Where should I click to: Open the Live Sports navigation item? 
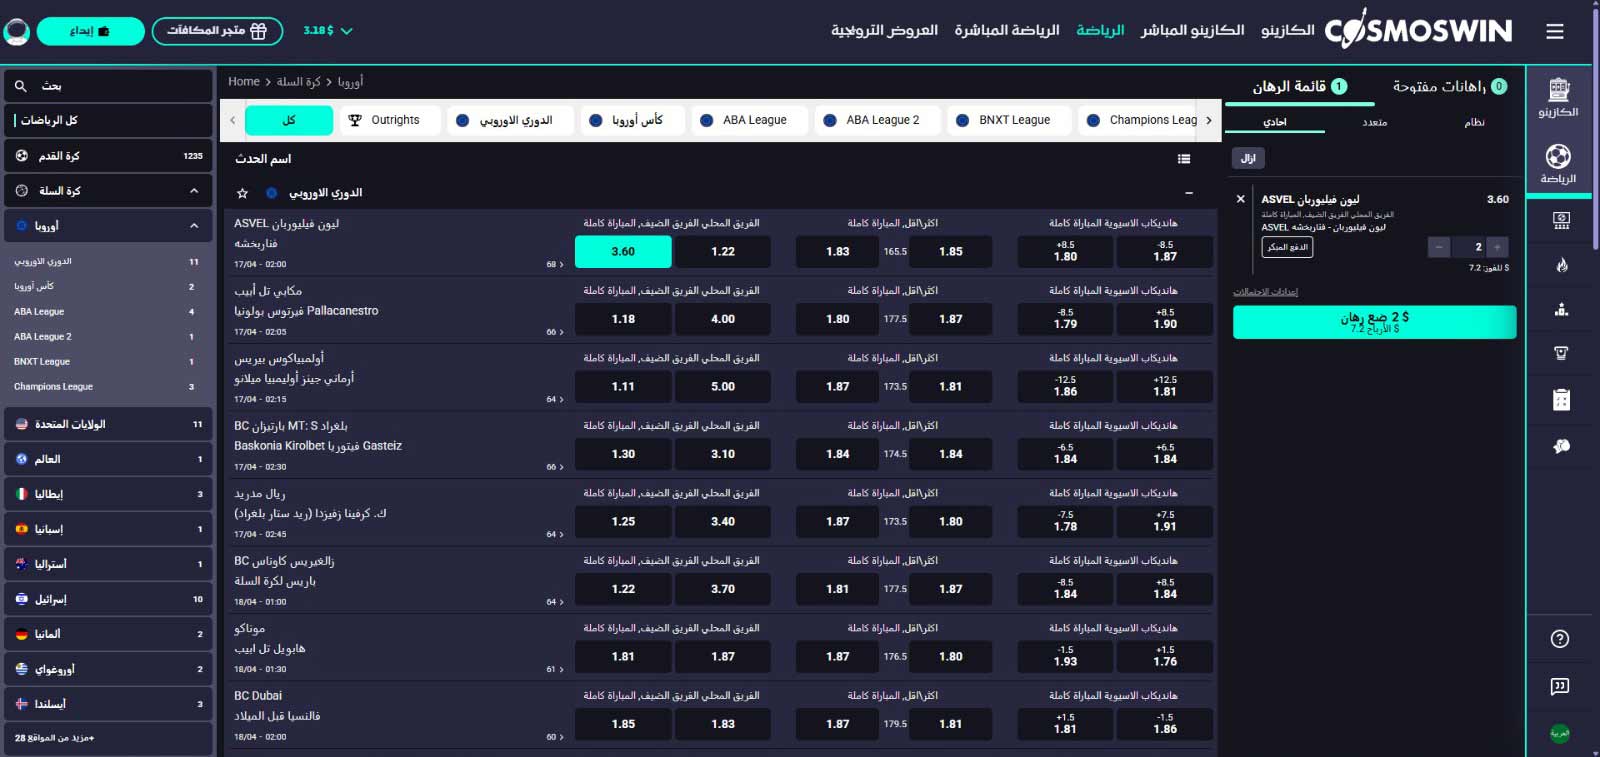click(1007, 30)
